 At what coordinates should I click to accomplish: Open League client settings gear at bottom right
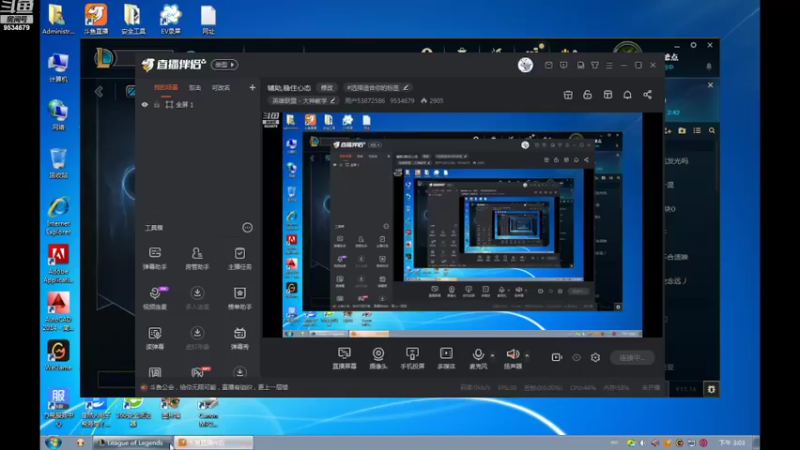pos(711,389)
